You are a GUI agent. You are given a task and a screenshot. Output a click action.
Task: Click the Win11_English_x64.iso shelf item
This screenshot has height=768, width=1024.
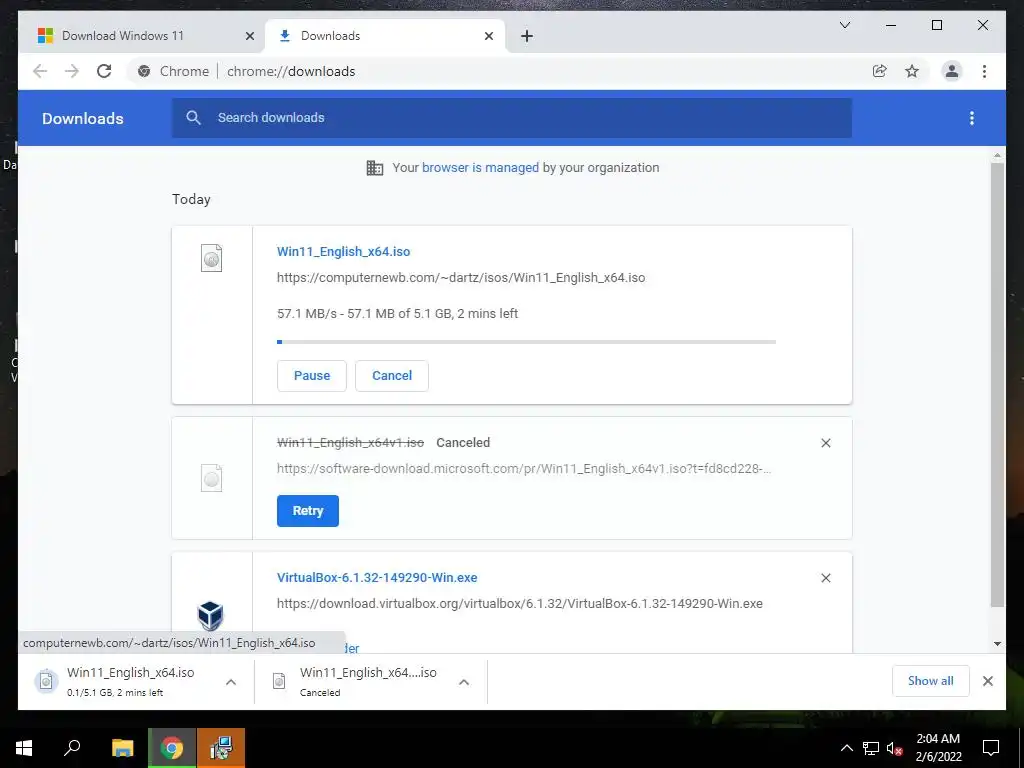pyautogui.click(x=131, y=681)
